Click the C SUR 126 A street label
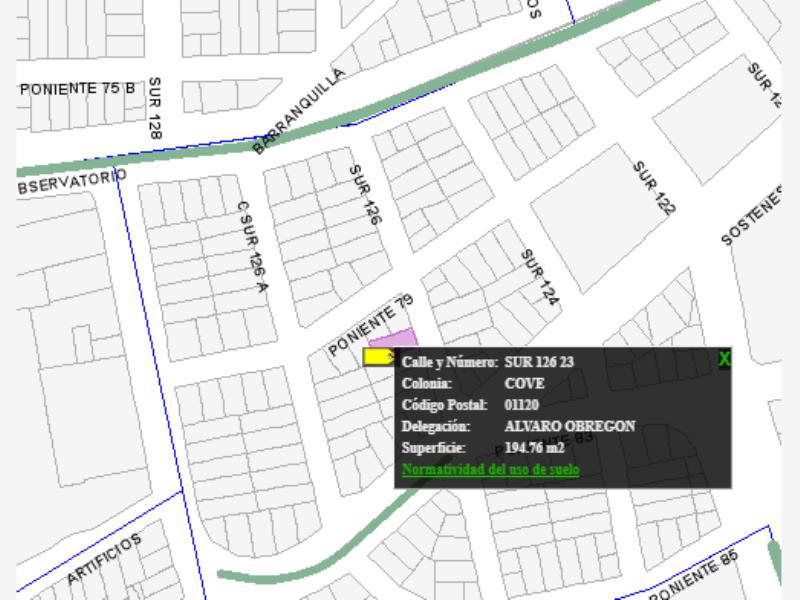The image size is (800, 600). coord(252,246)
